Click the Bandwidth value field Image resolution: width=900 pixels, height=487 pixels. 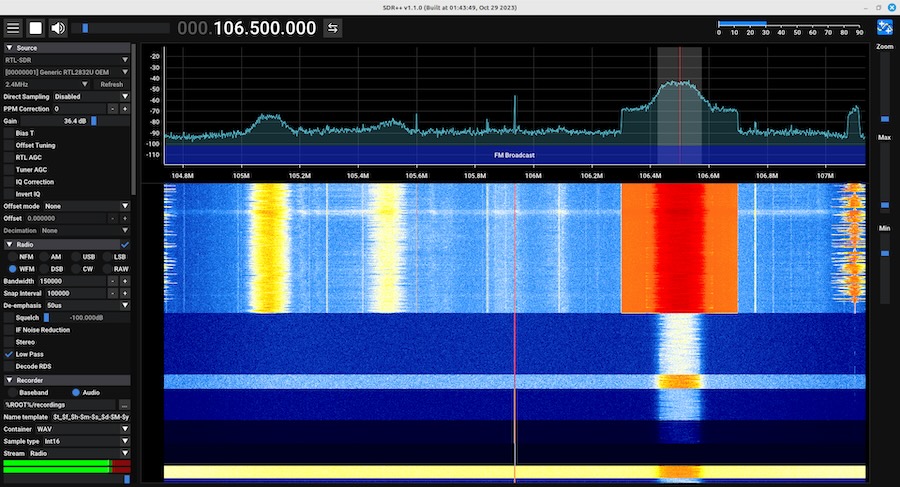coord(72,281)
